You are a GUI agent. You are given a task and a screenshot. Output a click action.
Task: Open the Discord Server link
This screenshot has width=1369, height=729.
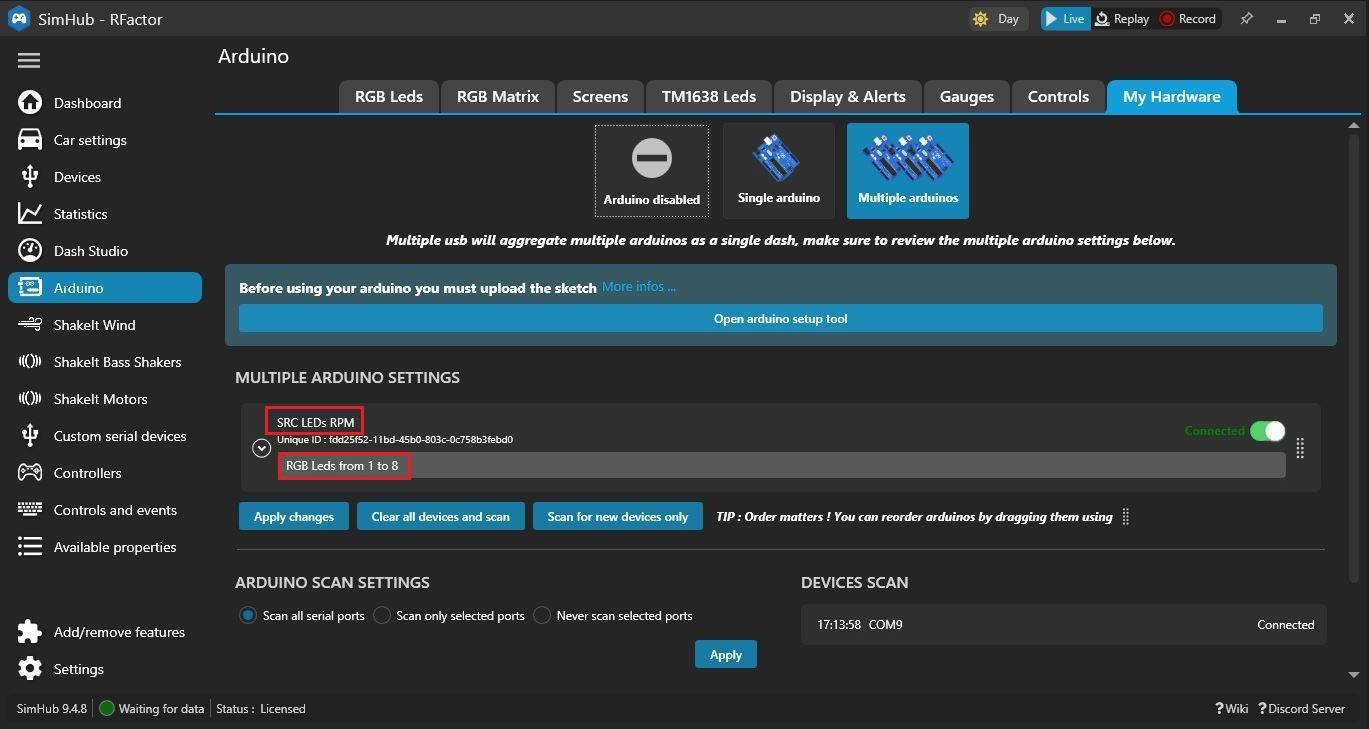pyautogui.click(x=1302, y=709)
